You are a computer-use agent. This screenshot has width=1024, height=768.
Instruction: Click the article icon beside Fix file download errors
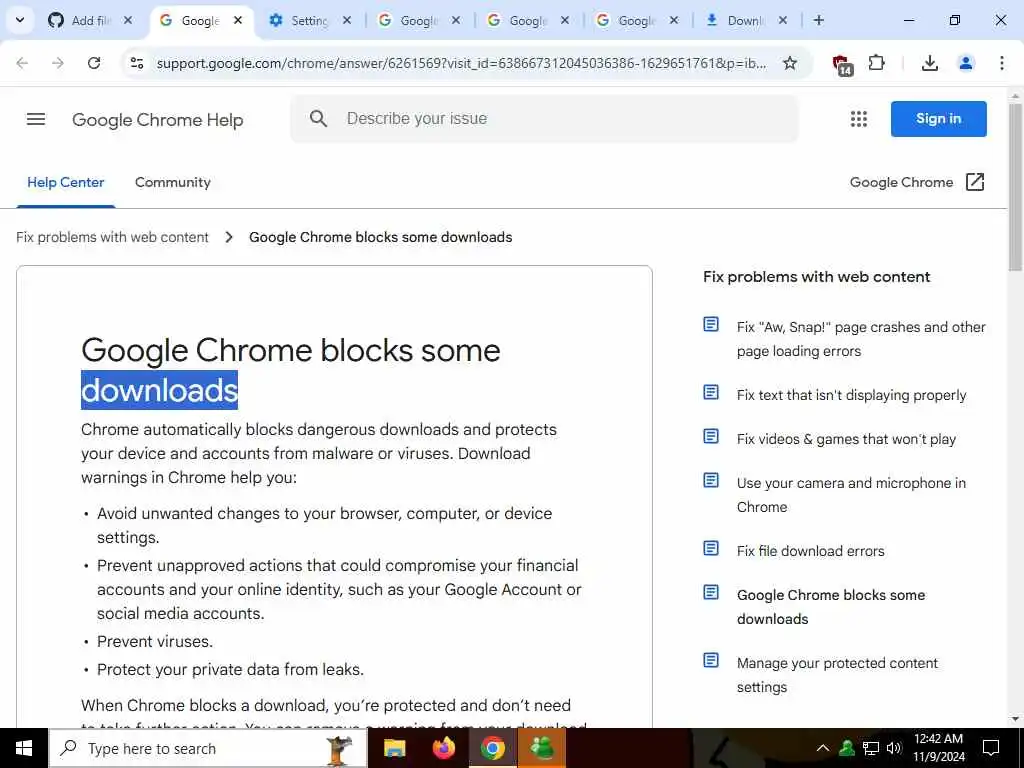(x=711, y=548)
